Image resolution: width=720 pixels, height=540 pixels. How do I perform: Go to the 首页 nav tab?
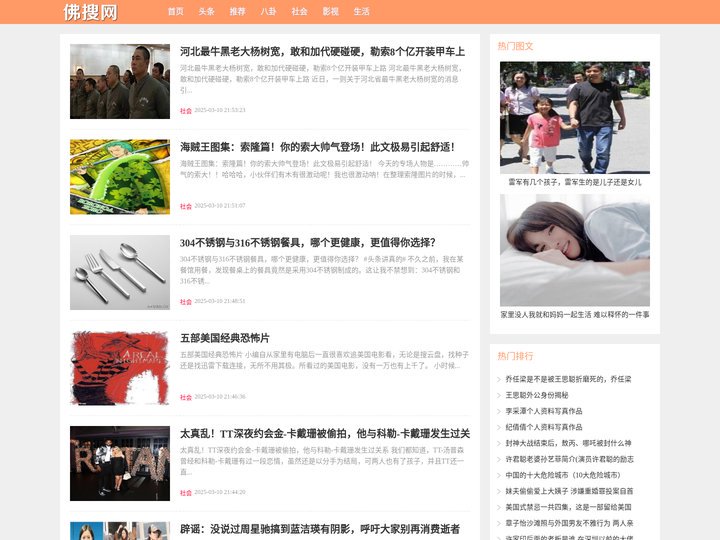[175, 11]
